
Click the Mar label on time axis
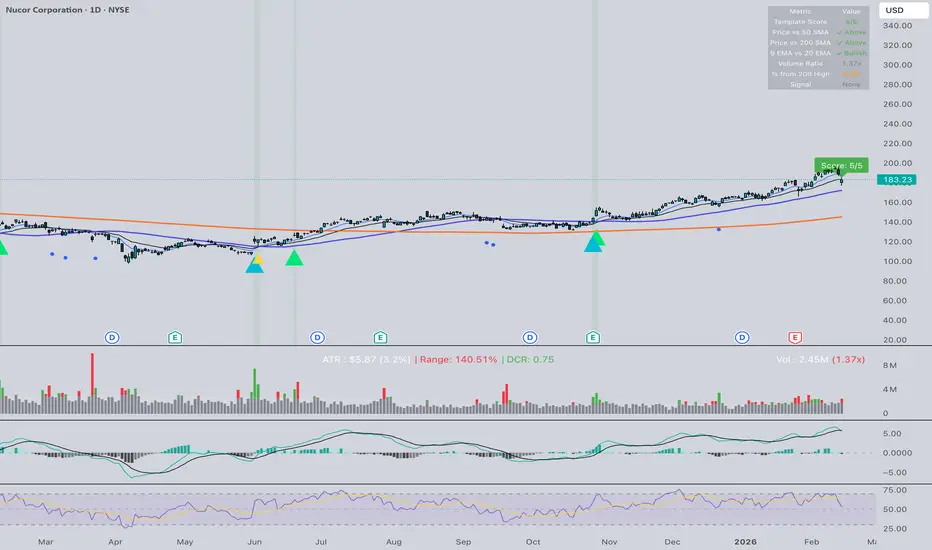tap(45, 542)
